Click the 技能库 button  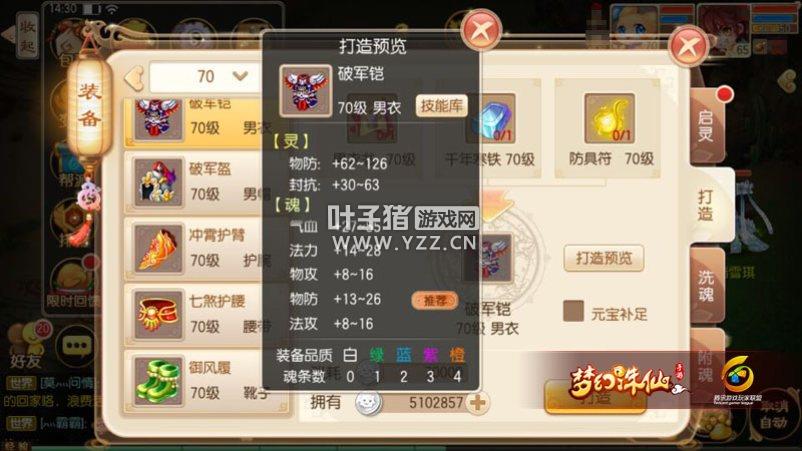[441, 106]
